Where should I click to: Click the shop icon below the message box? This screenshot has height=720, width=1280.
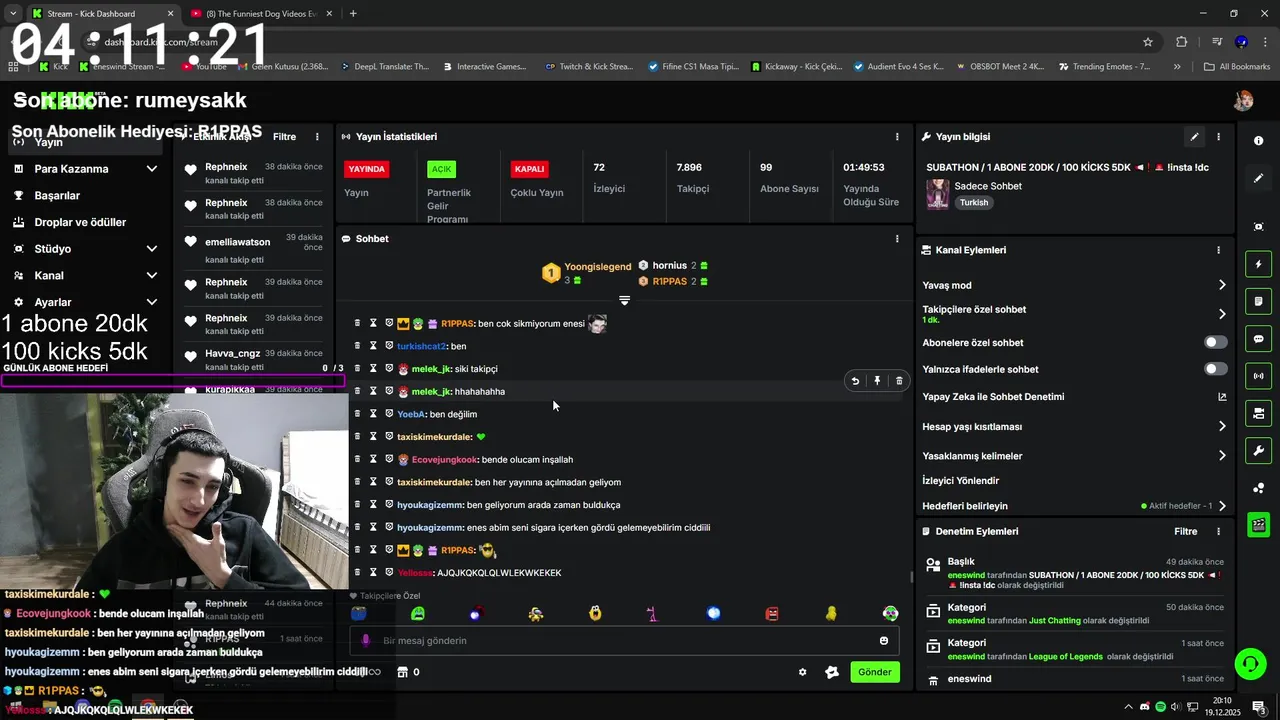[403, 672]
